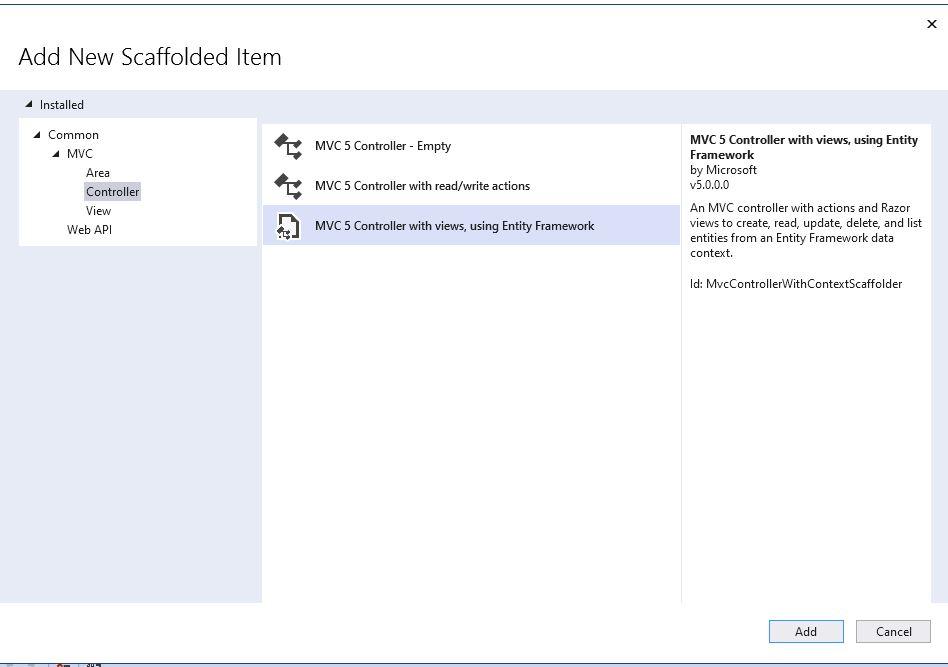Click the read/write actions controller icon
This screenshot has height=667, width=948.
(288, 186)
